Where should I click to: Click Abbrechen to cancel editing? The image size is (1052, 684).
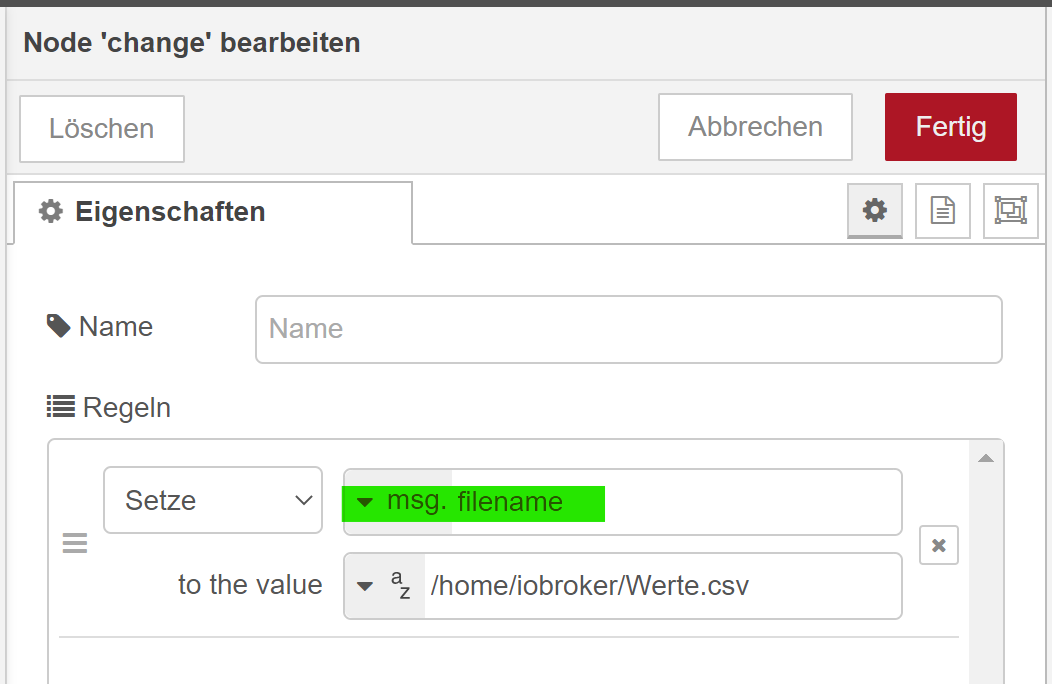[755, 127]
